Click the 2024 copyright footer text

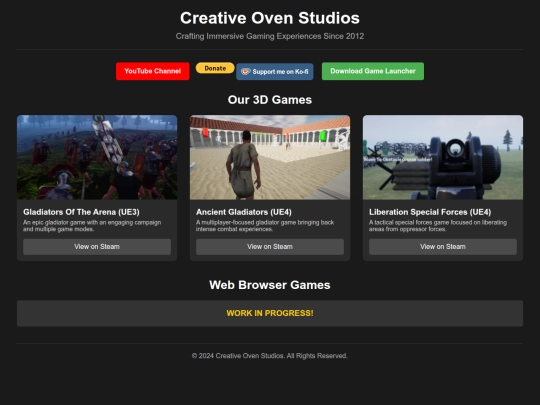coord(270,356)
